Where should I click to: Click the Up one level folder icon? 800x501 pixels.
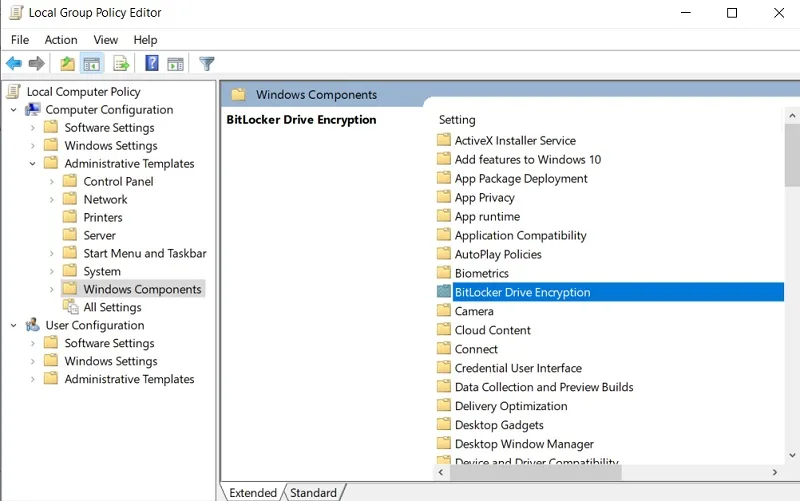[x=67, y=64]
